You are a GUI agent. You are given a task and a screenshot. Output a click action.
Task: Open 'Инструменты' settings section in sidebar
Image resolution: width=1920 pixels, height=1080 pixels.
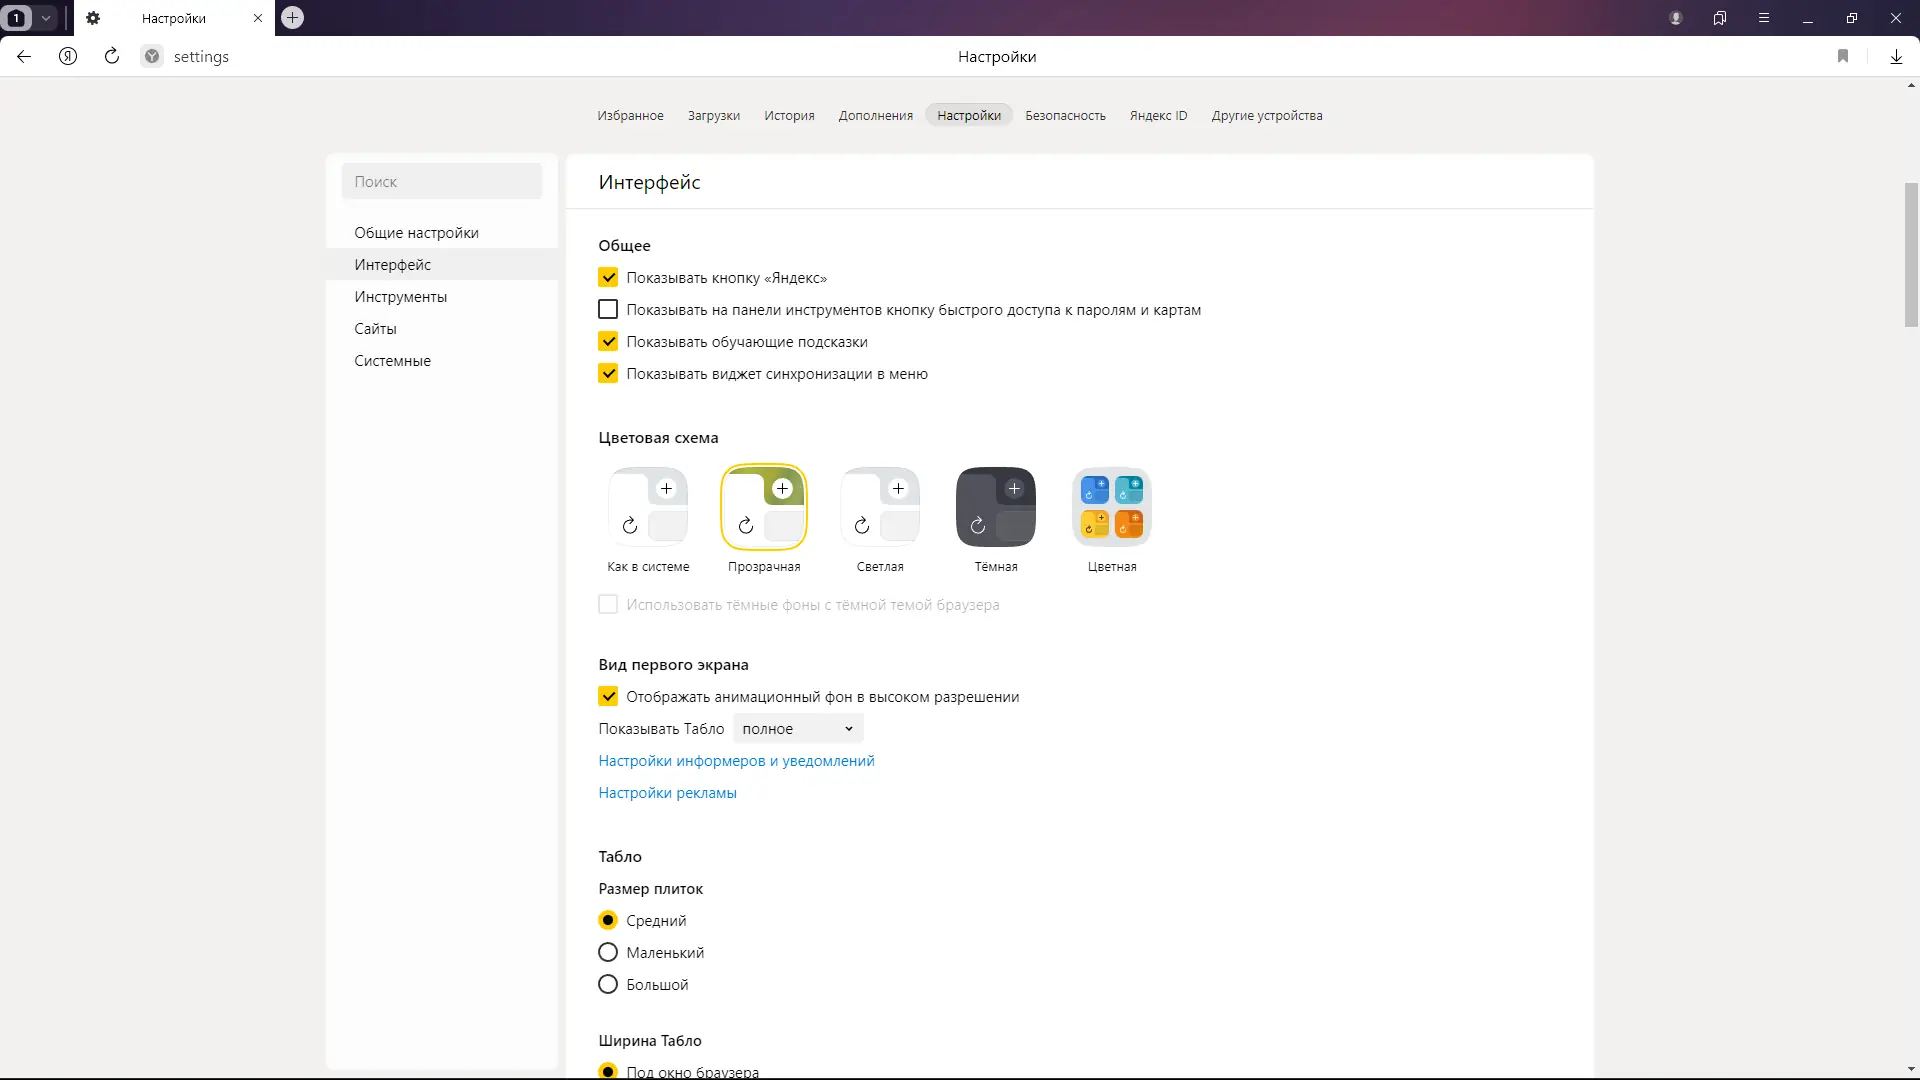click(x=400, y=297)
